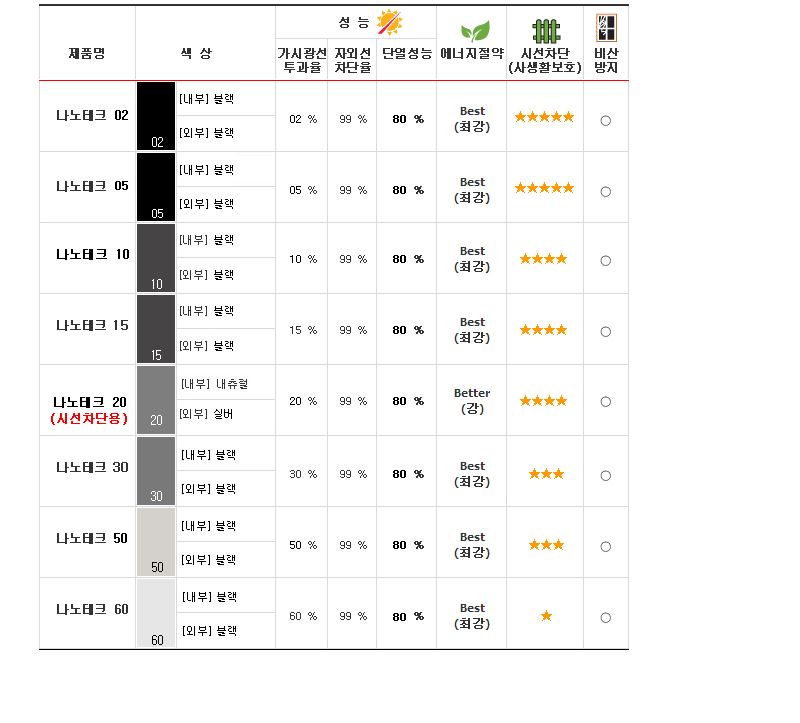
Task: Click the 가시광선 투과율 column header
Action: [x=302, y=60]
